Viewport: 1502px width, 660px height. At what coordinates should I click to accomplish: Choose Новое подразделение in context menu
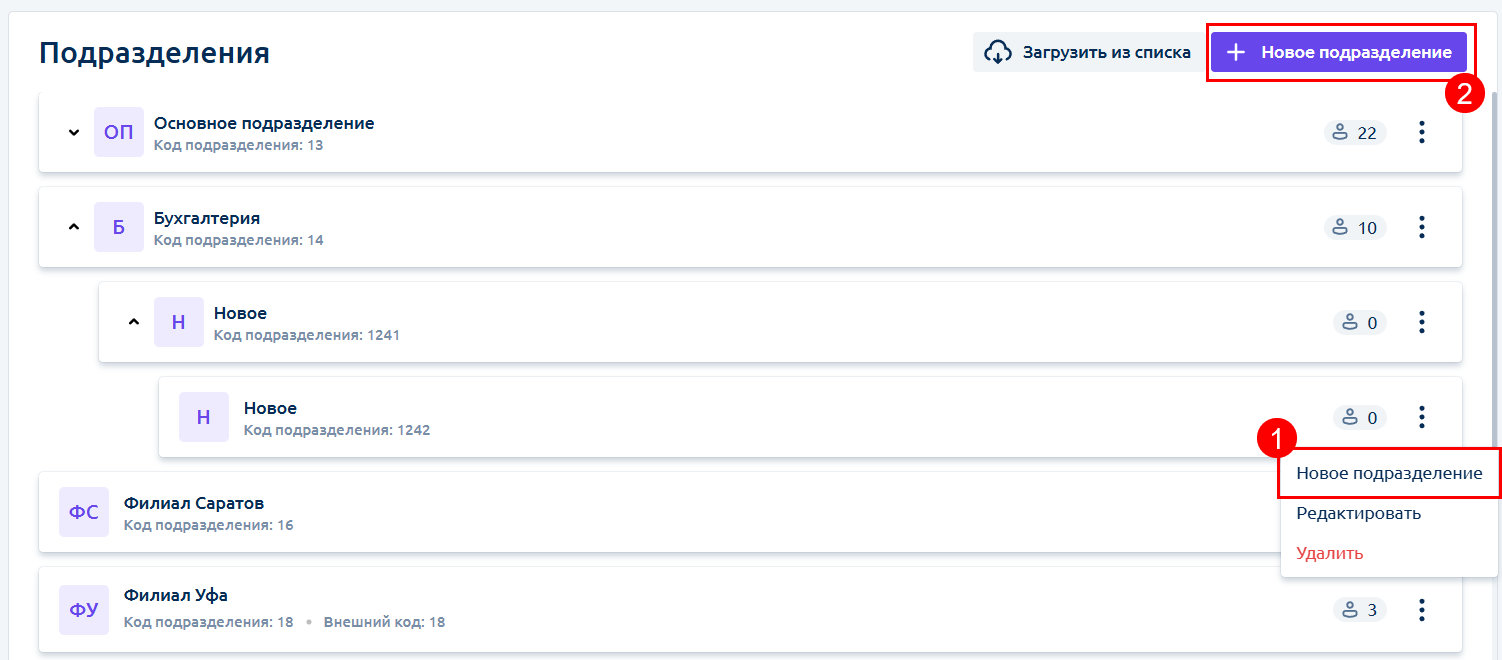pyautogui.click(x=1389, y=473)
